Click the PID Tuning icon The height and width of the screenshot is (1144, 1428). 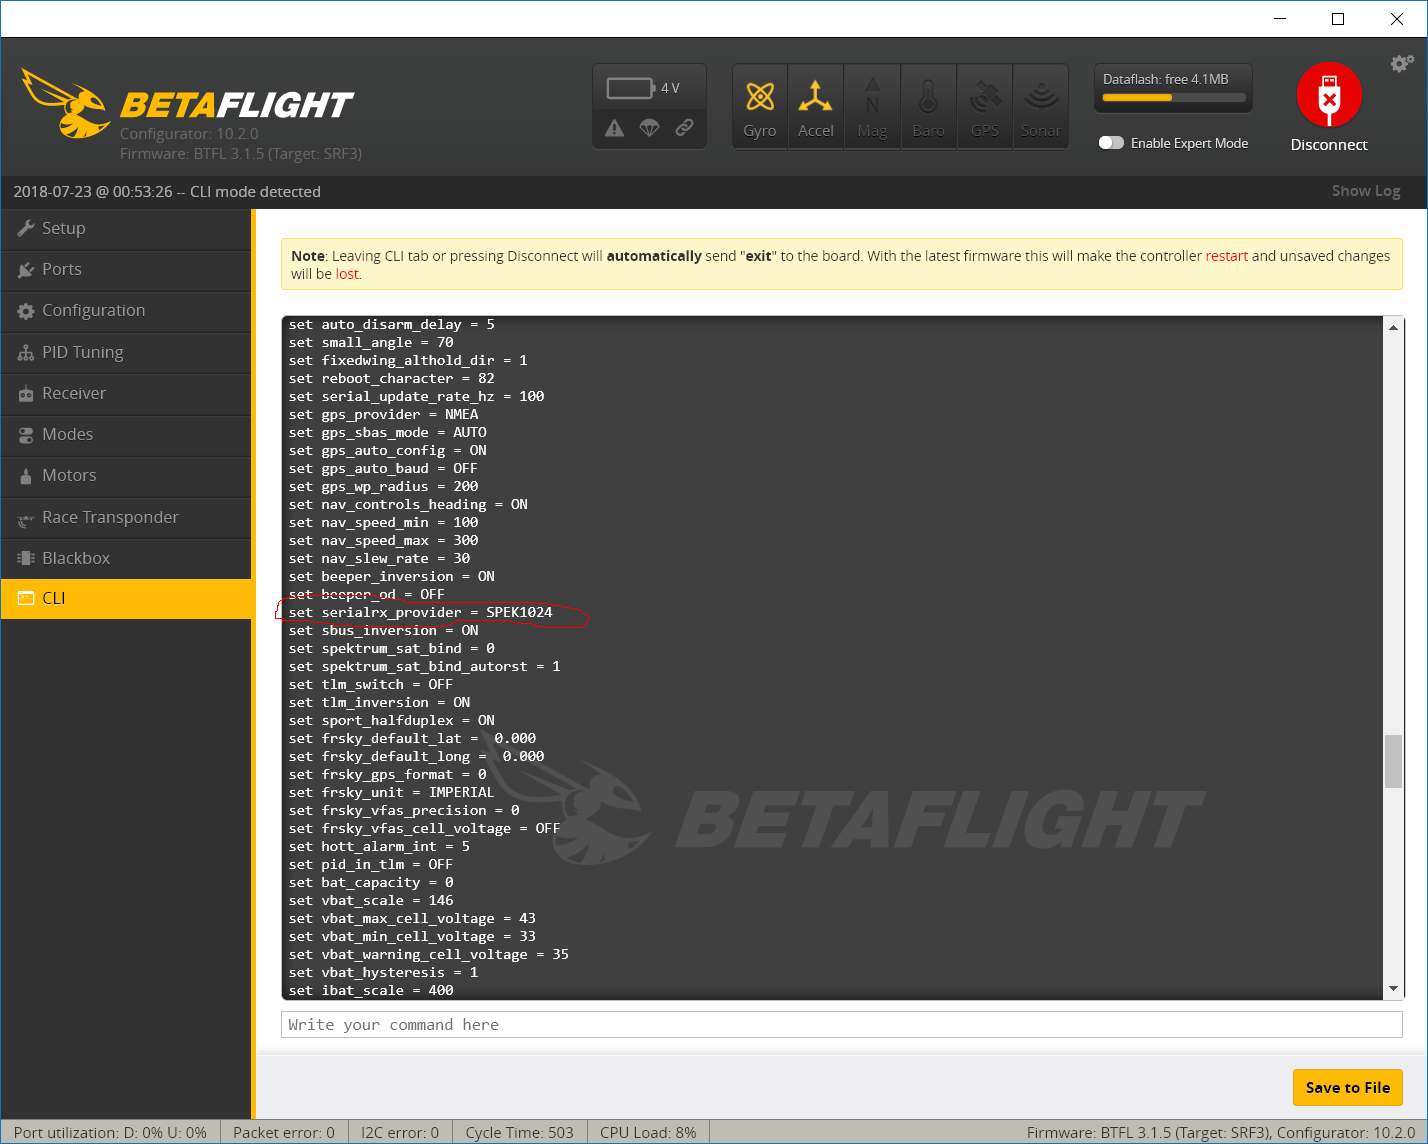point(26,353)
